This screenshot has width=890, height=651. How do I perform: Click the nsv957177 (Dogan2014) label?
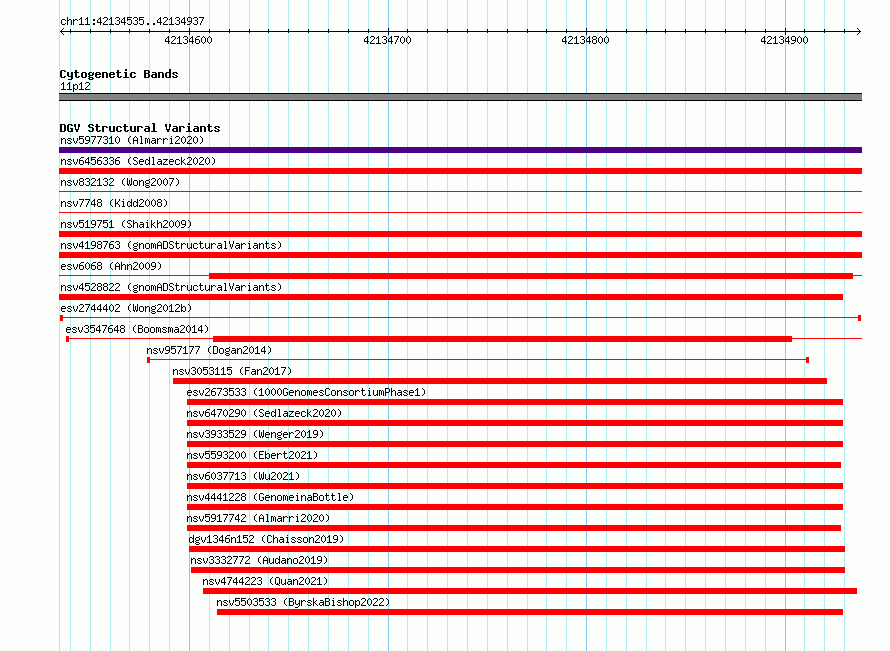209,350
